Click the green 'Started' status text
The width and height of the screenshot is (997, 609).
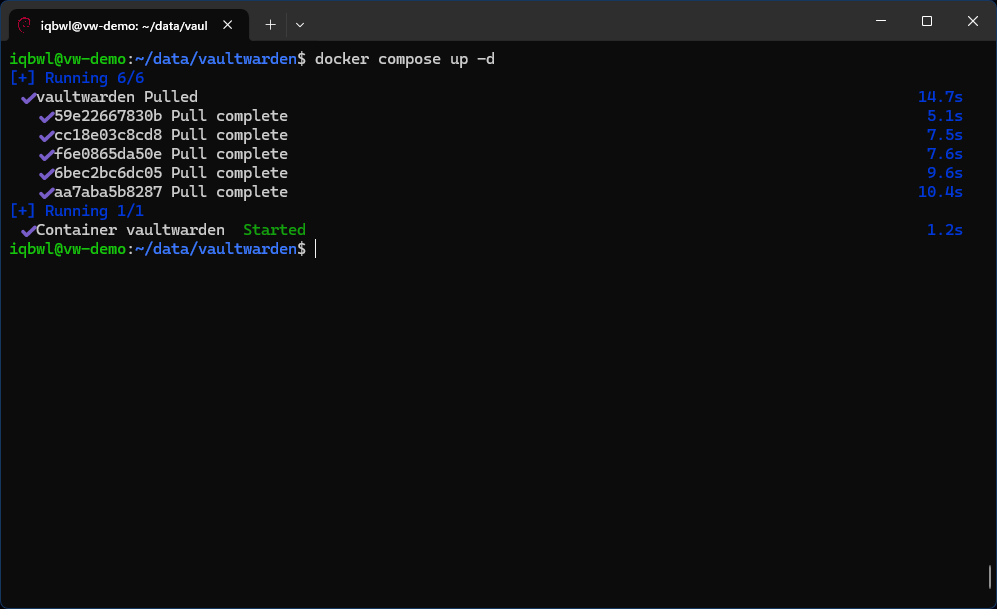[274, 229]
